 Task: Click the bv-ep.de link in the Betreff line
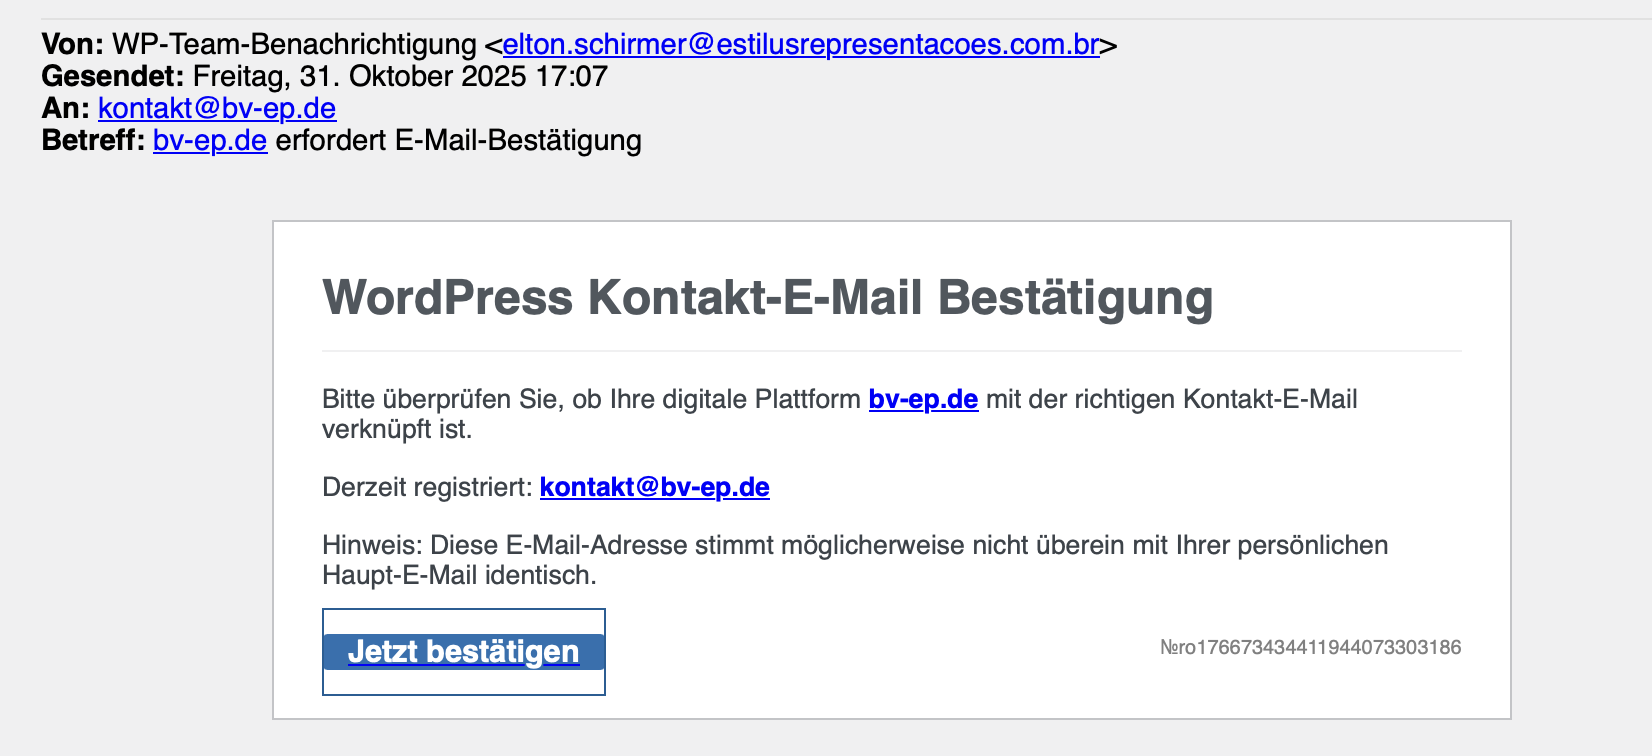210,140
